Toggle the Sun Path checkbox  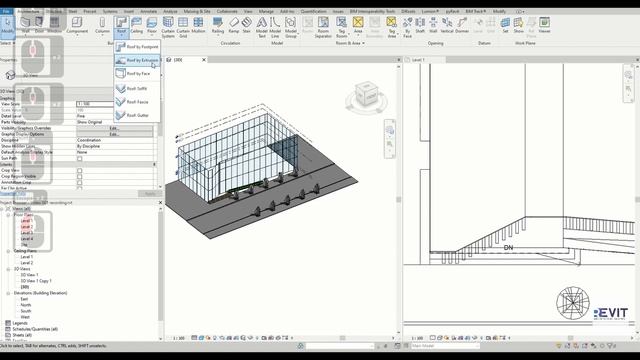coord(80,158)
